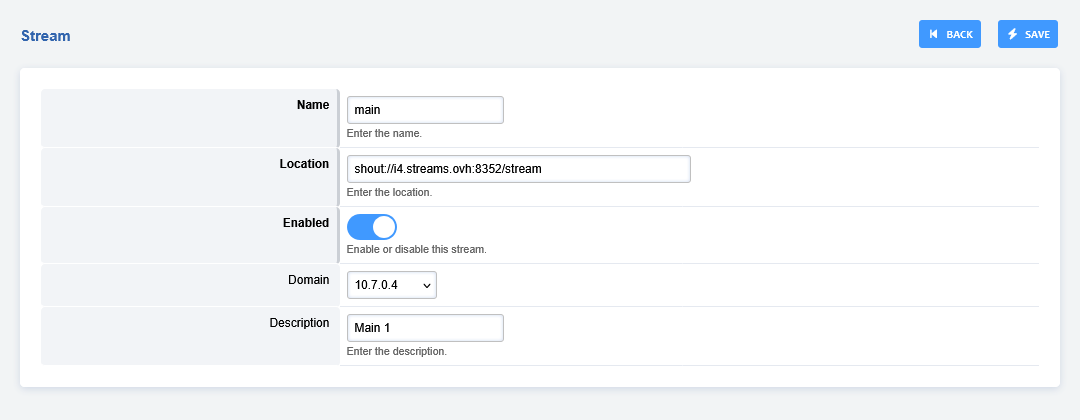Click the 'Enter the name.' hint text
This screenshot has width=1080, height=420.
384,133
